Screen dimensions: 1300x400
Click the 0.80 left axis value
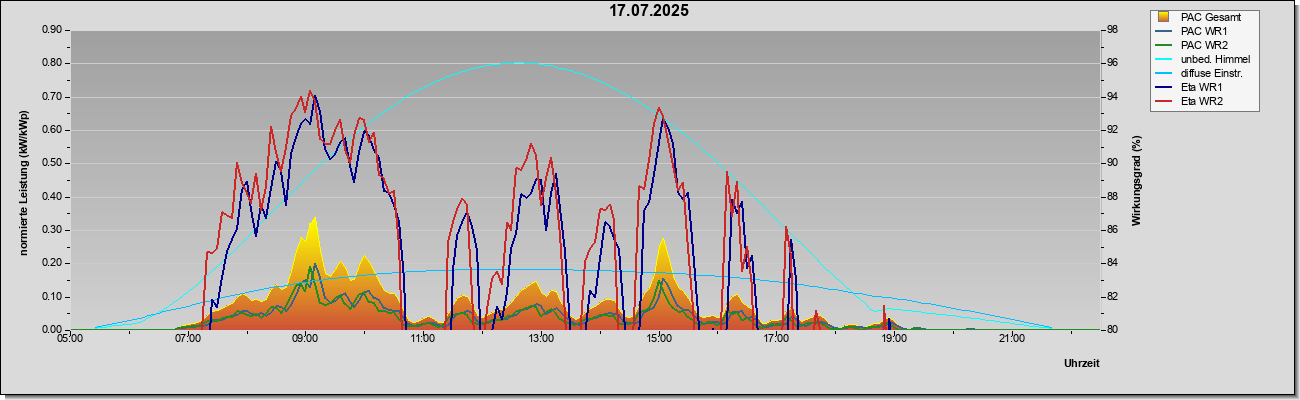(52, 63)
